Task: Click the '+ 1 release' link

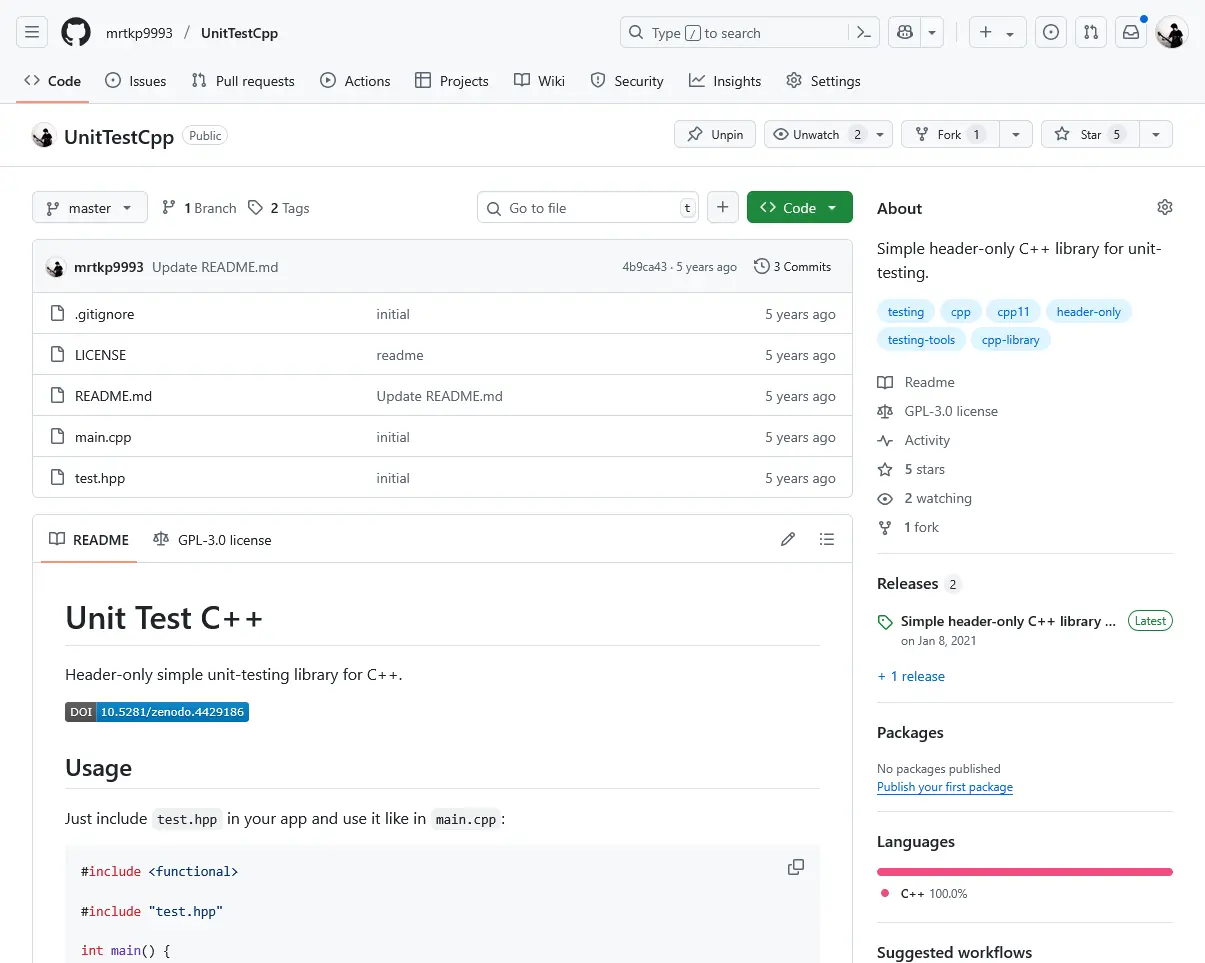Action: [911, 676]
